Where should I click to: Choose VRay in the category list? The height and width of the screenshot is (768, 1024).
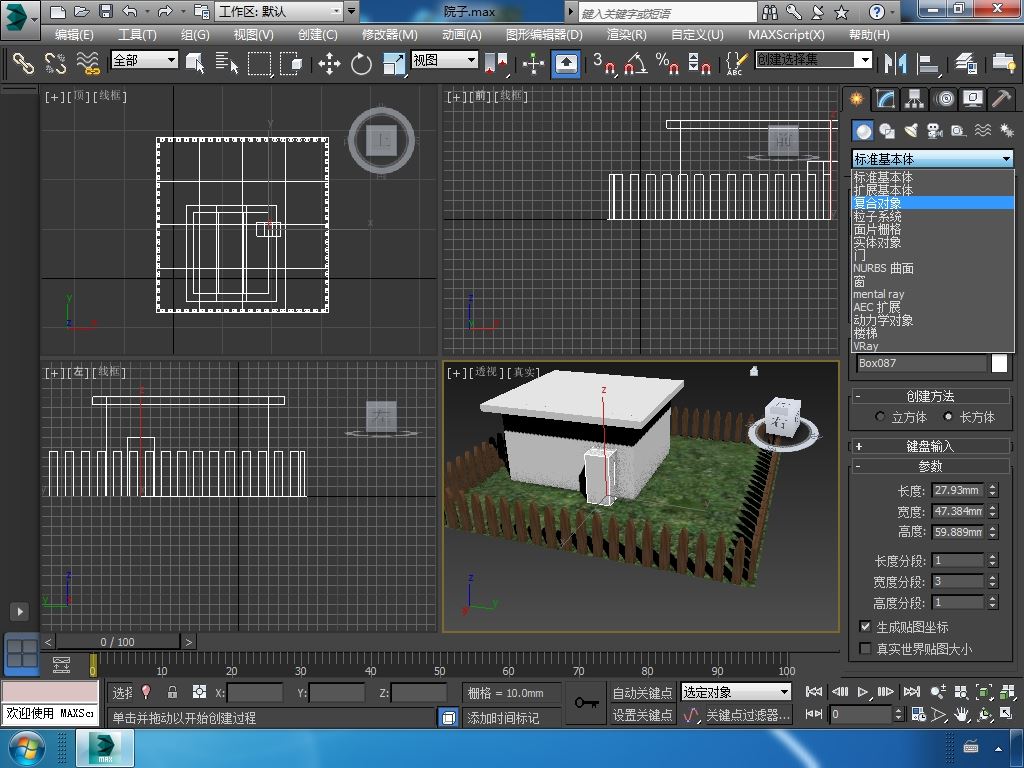pos(933,346)
